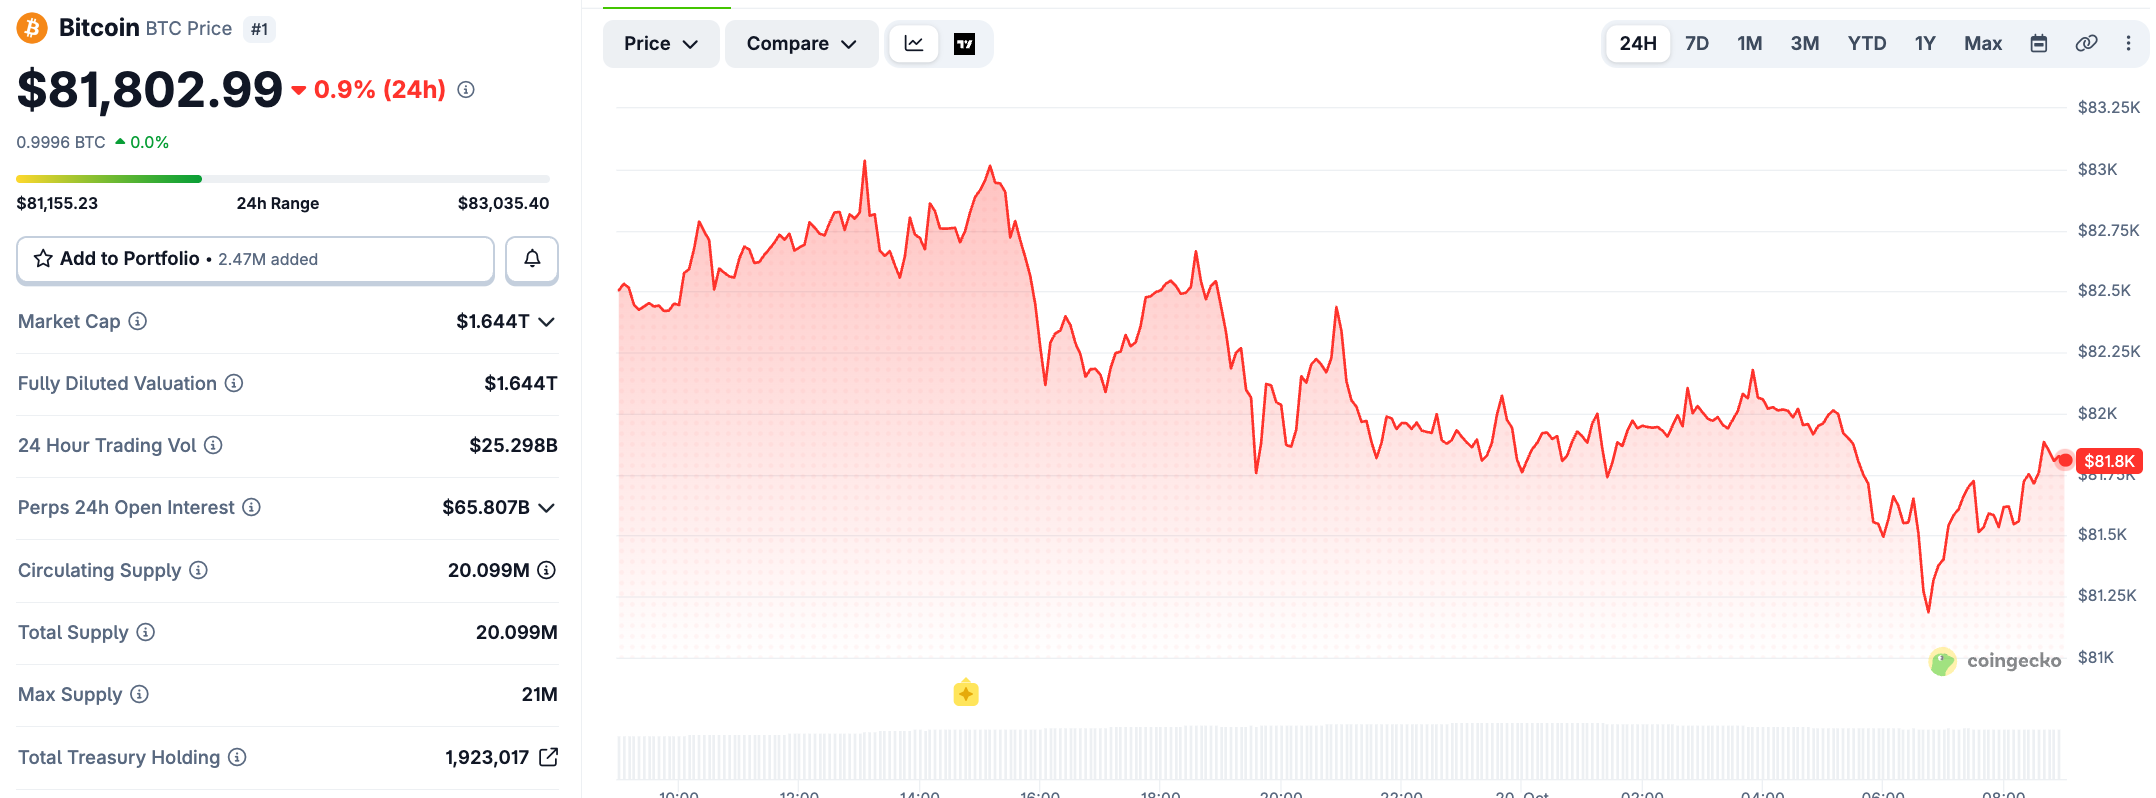Viewport: 2156px width, 798px height.
Task: Click the 24h Range progress bar
Action: pos(283,179)
